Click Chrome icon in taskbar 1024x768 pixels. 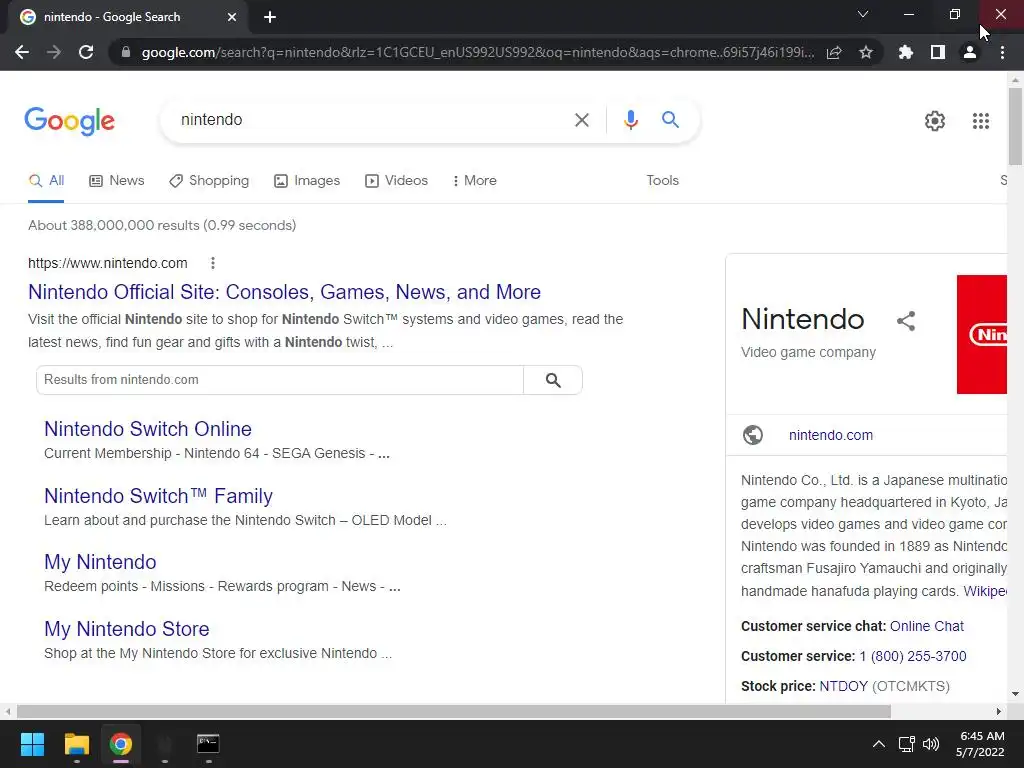(121, 744)
